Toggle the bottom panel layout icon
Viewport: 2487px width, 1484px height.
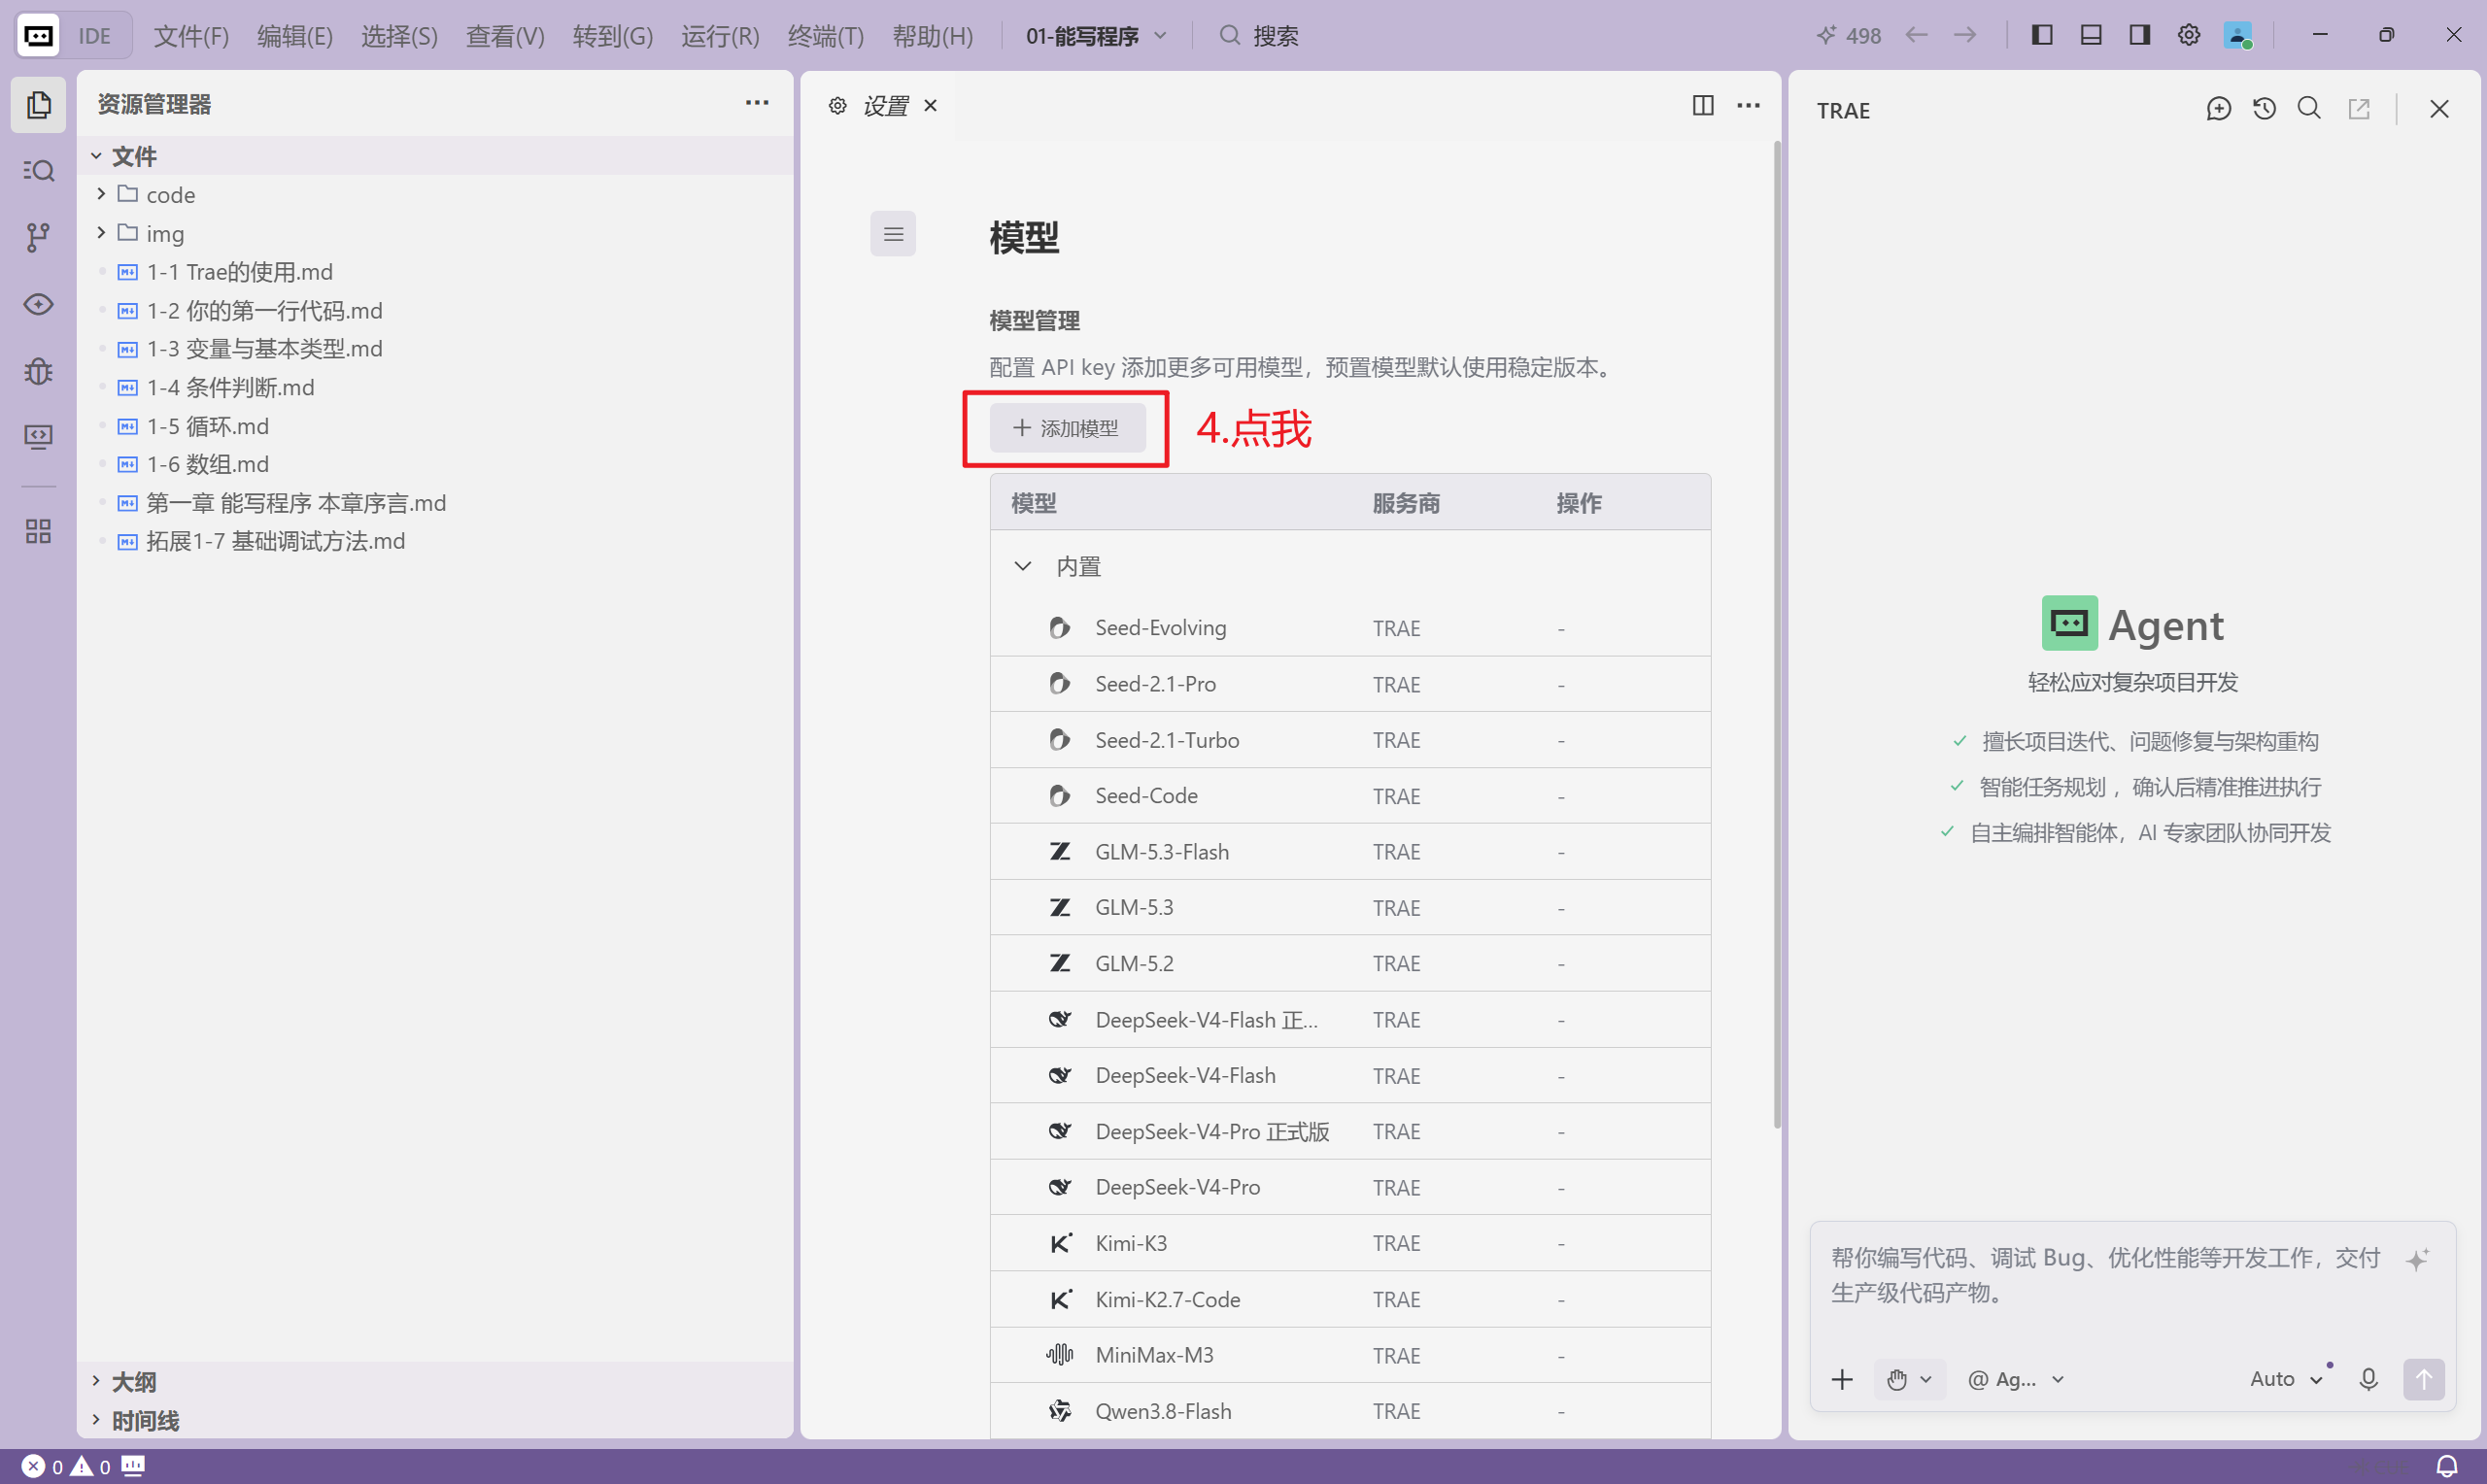coord(2091,35)
